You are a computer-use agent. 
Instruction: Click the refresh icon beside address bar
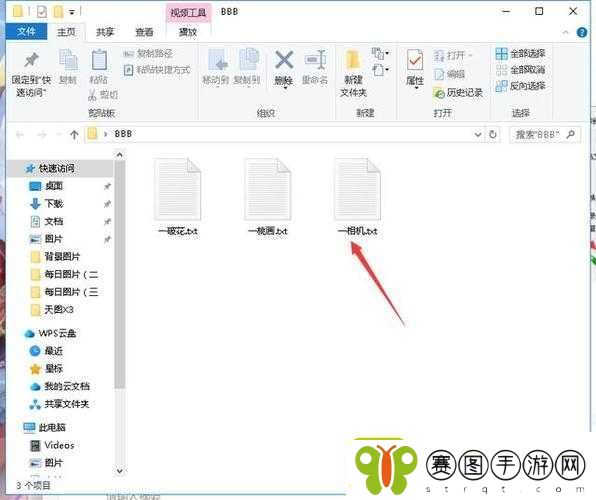(493, 134)
